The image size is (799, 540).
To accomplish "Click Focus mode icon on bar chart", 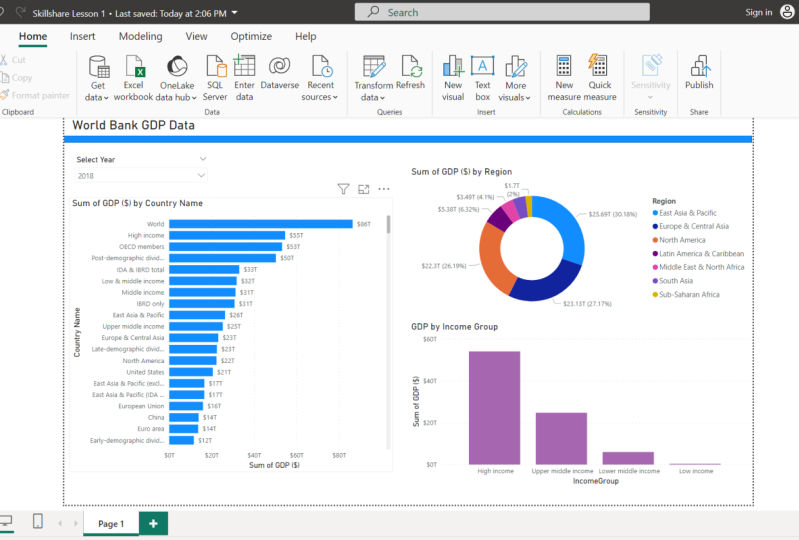I will (363, 189).
